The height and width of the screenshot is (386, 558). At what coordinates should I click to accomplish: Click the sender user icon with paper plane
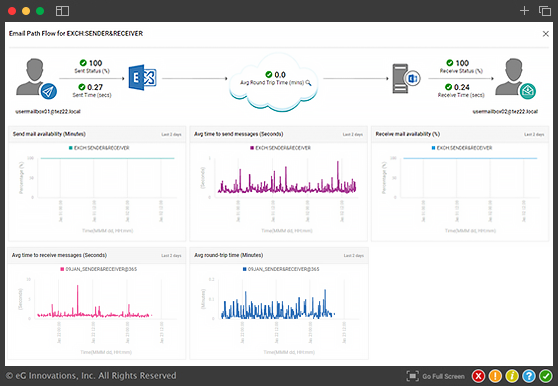pos(36,78)
